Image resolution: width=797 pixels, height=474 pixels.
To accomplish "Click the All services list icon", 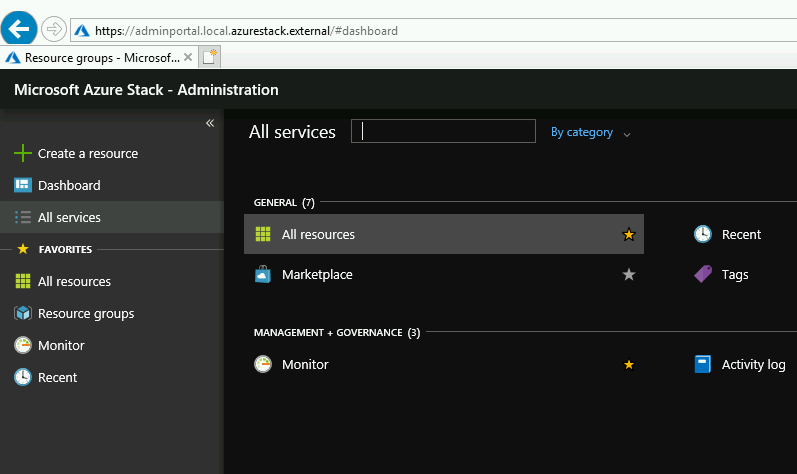I will click(x=23, y=217).
